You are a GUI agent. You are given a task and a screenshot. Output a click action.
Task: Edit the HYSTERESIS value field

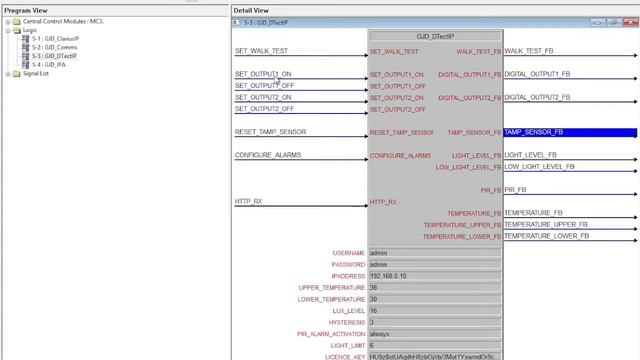pos(435,322)
